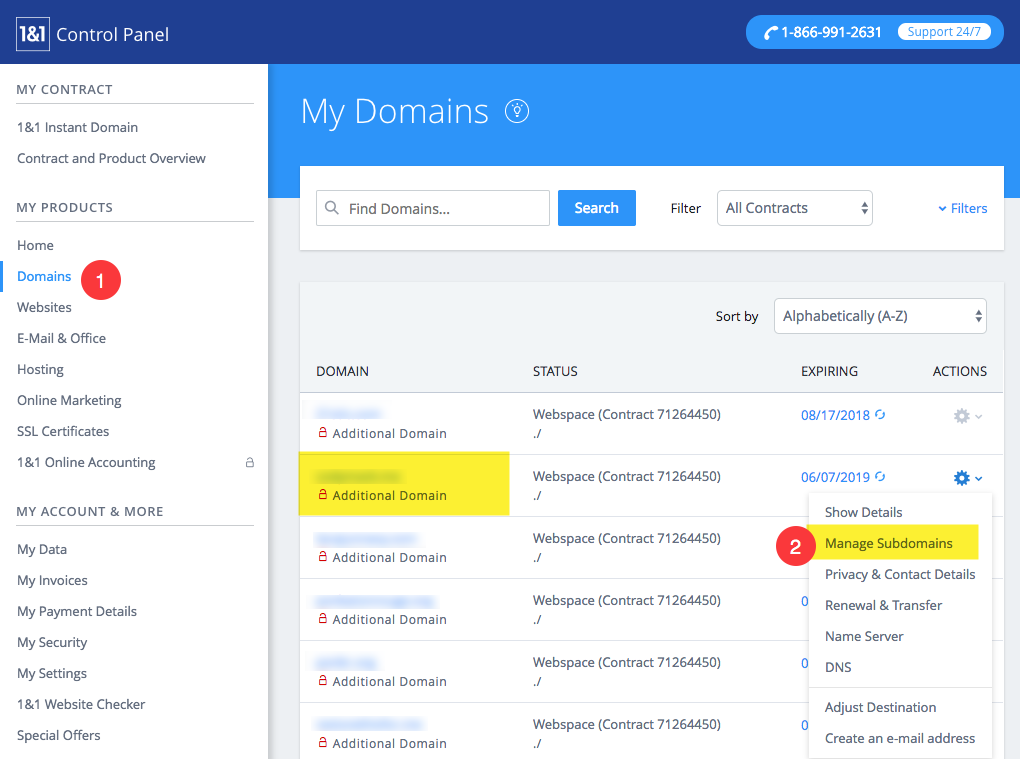The height and width of the screenshot is (759, 1020).
Task: Click chevron beside the 08/17/2018 row gear
Action: [x=979, y=416]
